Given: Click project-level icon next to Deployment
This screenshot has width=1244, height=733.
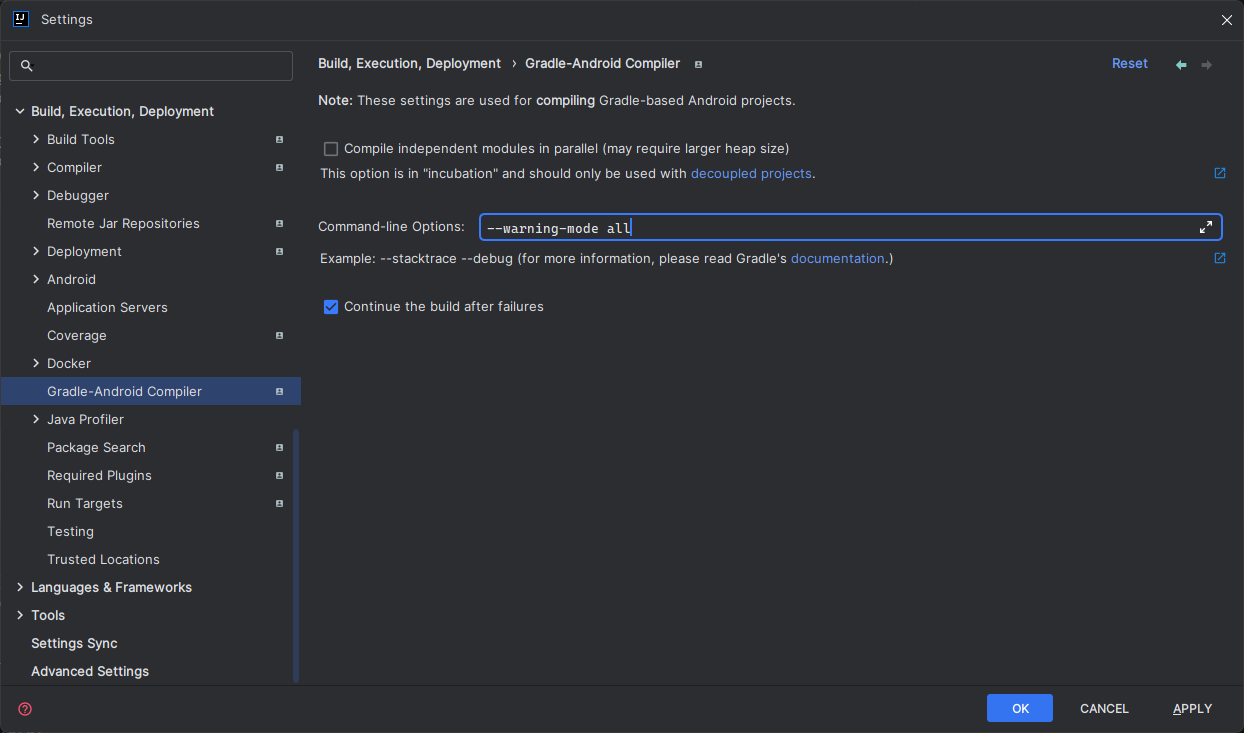Looking at the screenshot, I should coord(280,251).
